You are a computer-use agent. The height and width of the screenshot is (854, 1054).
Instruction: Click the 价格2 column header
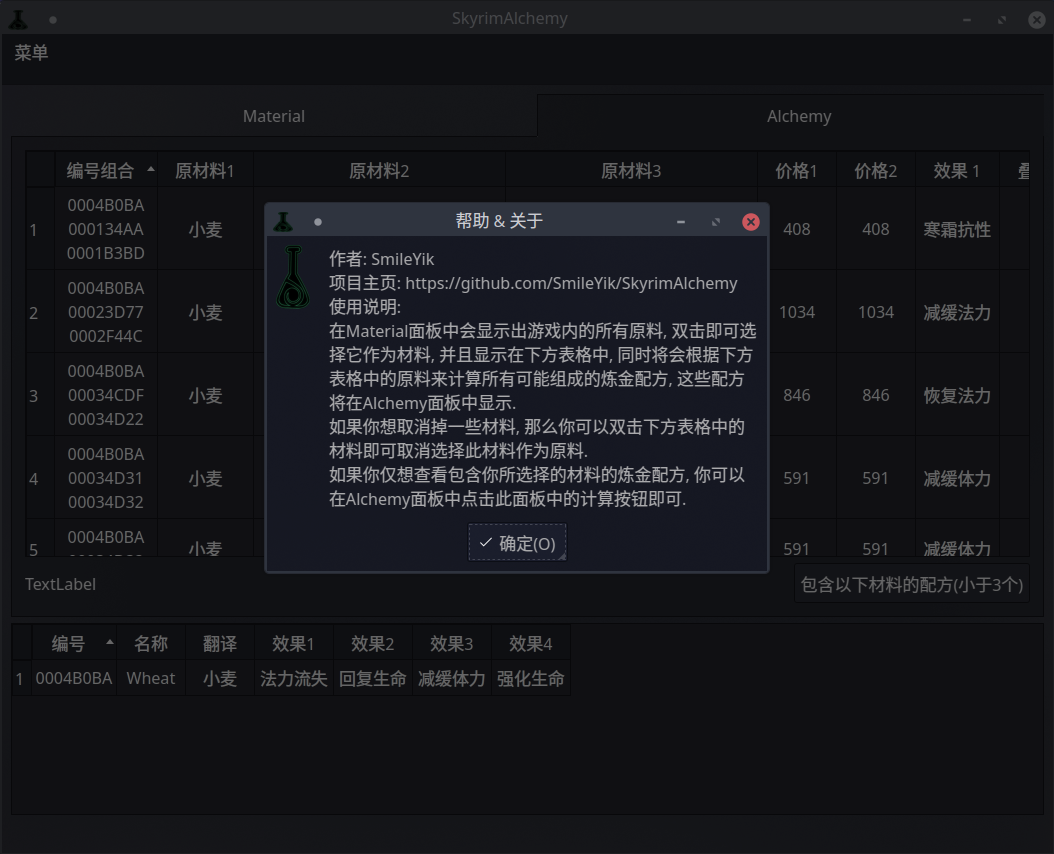875,170
